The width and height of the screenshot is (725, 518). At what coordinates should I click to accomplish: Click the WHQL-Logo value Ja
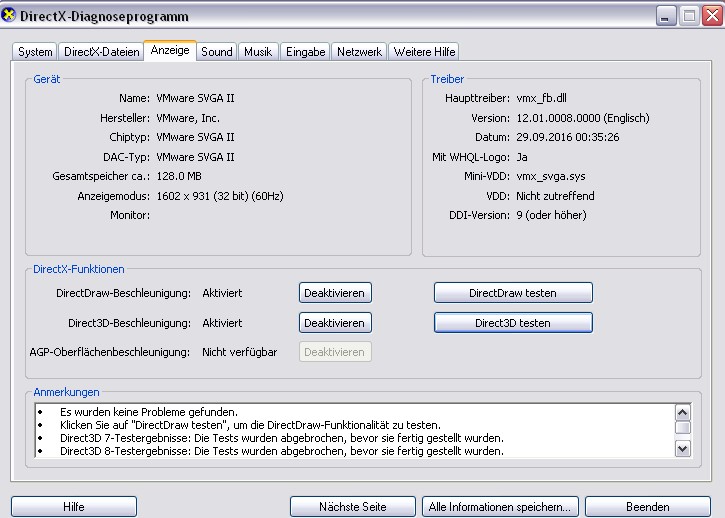tap(522, 157)
